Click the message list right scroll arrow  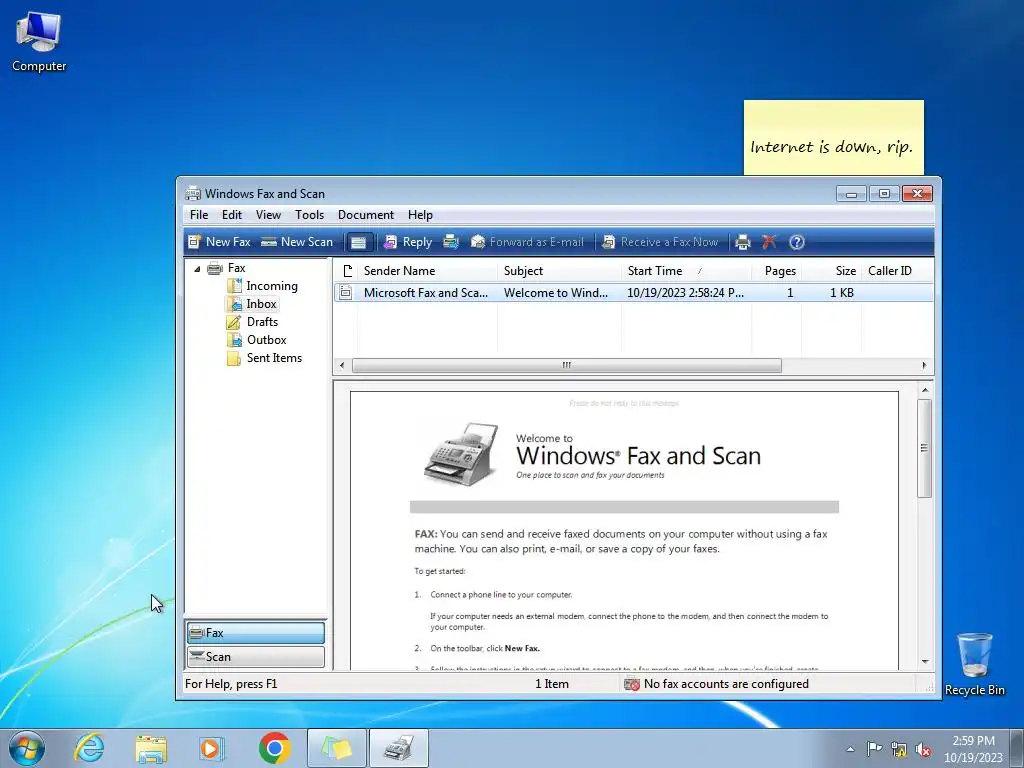[x=924, y=366]
